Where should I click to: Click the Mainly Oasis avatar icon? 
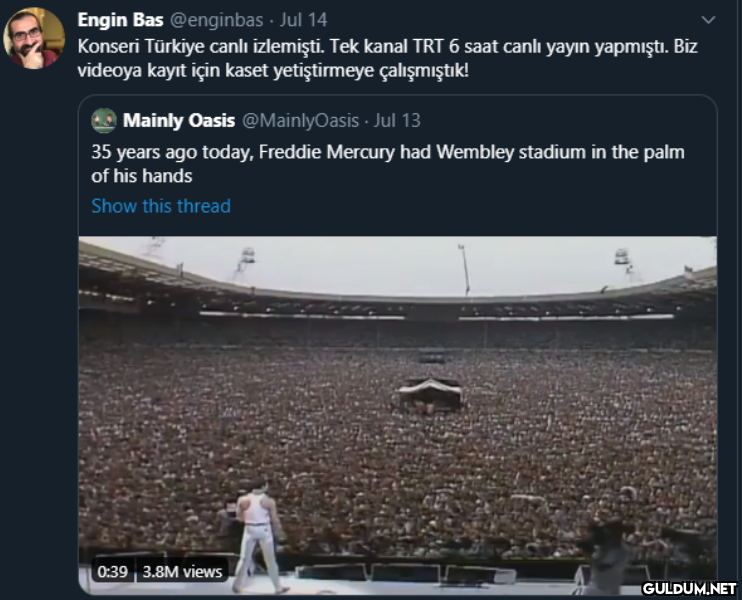pos(104,120)
